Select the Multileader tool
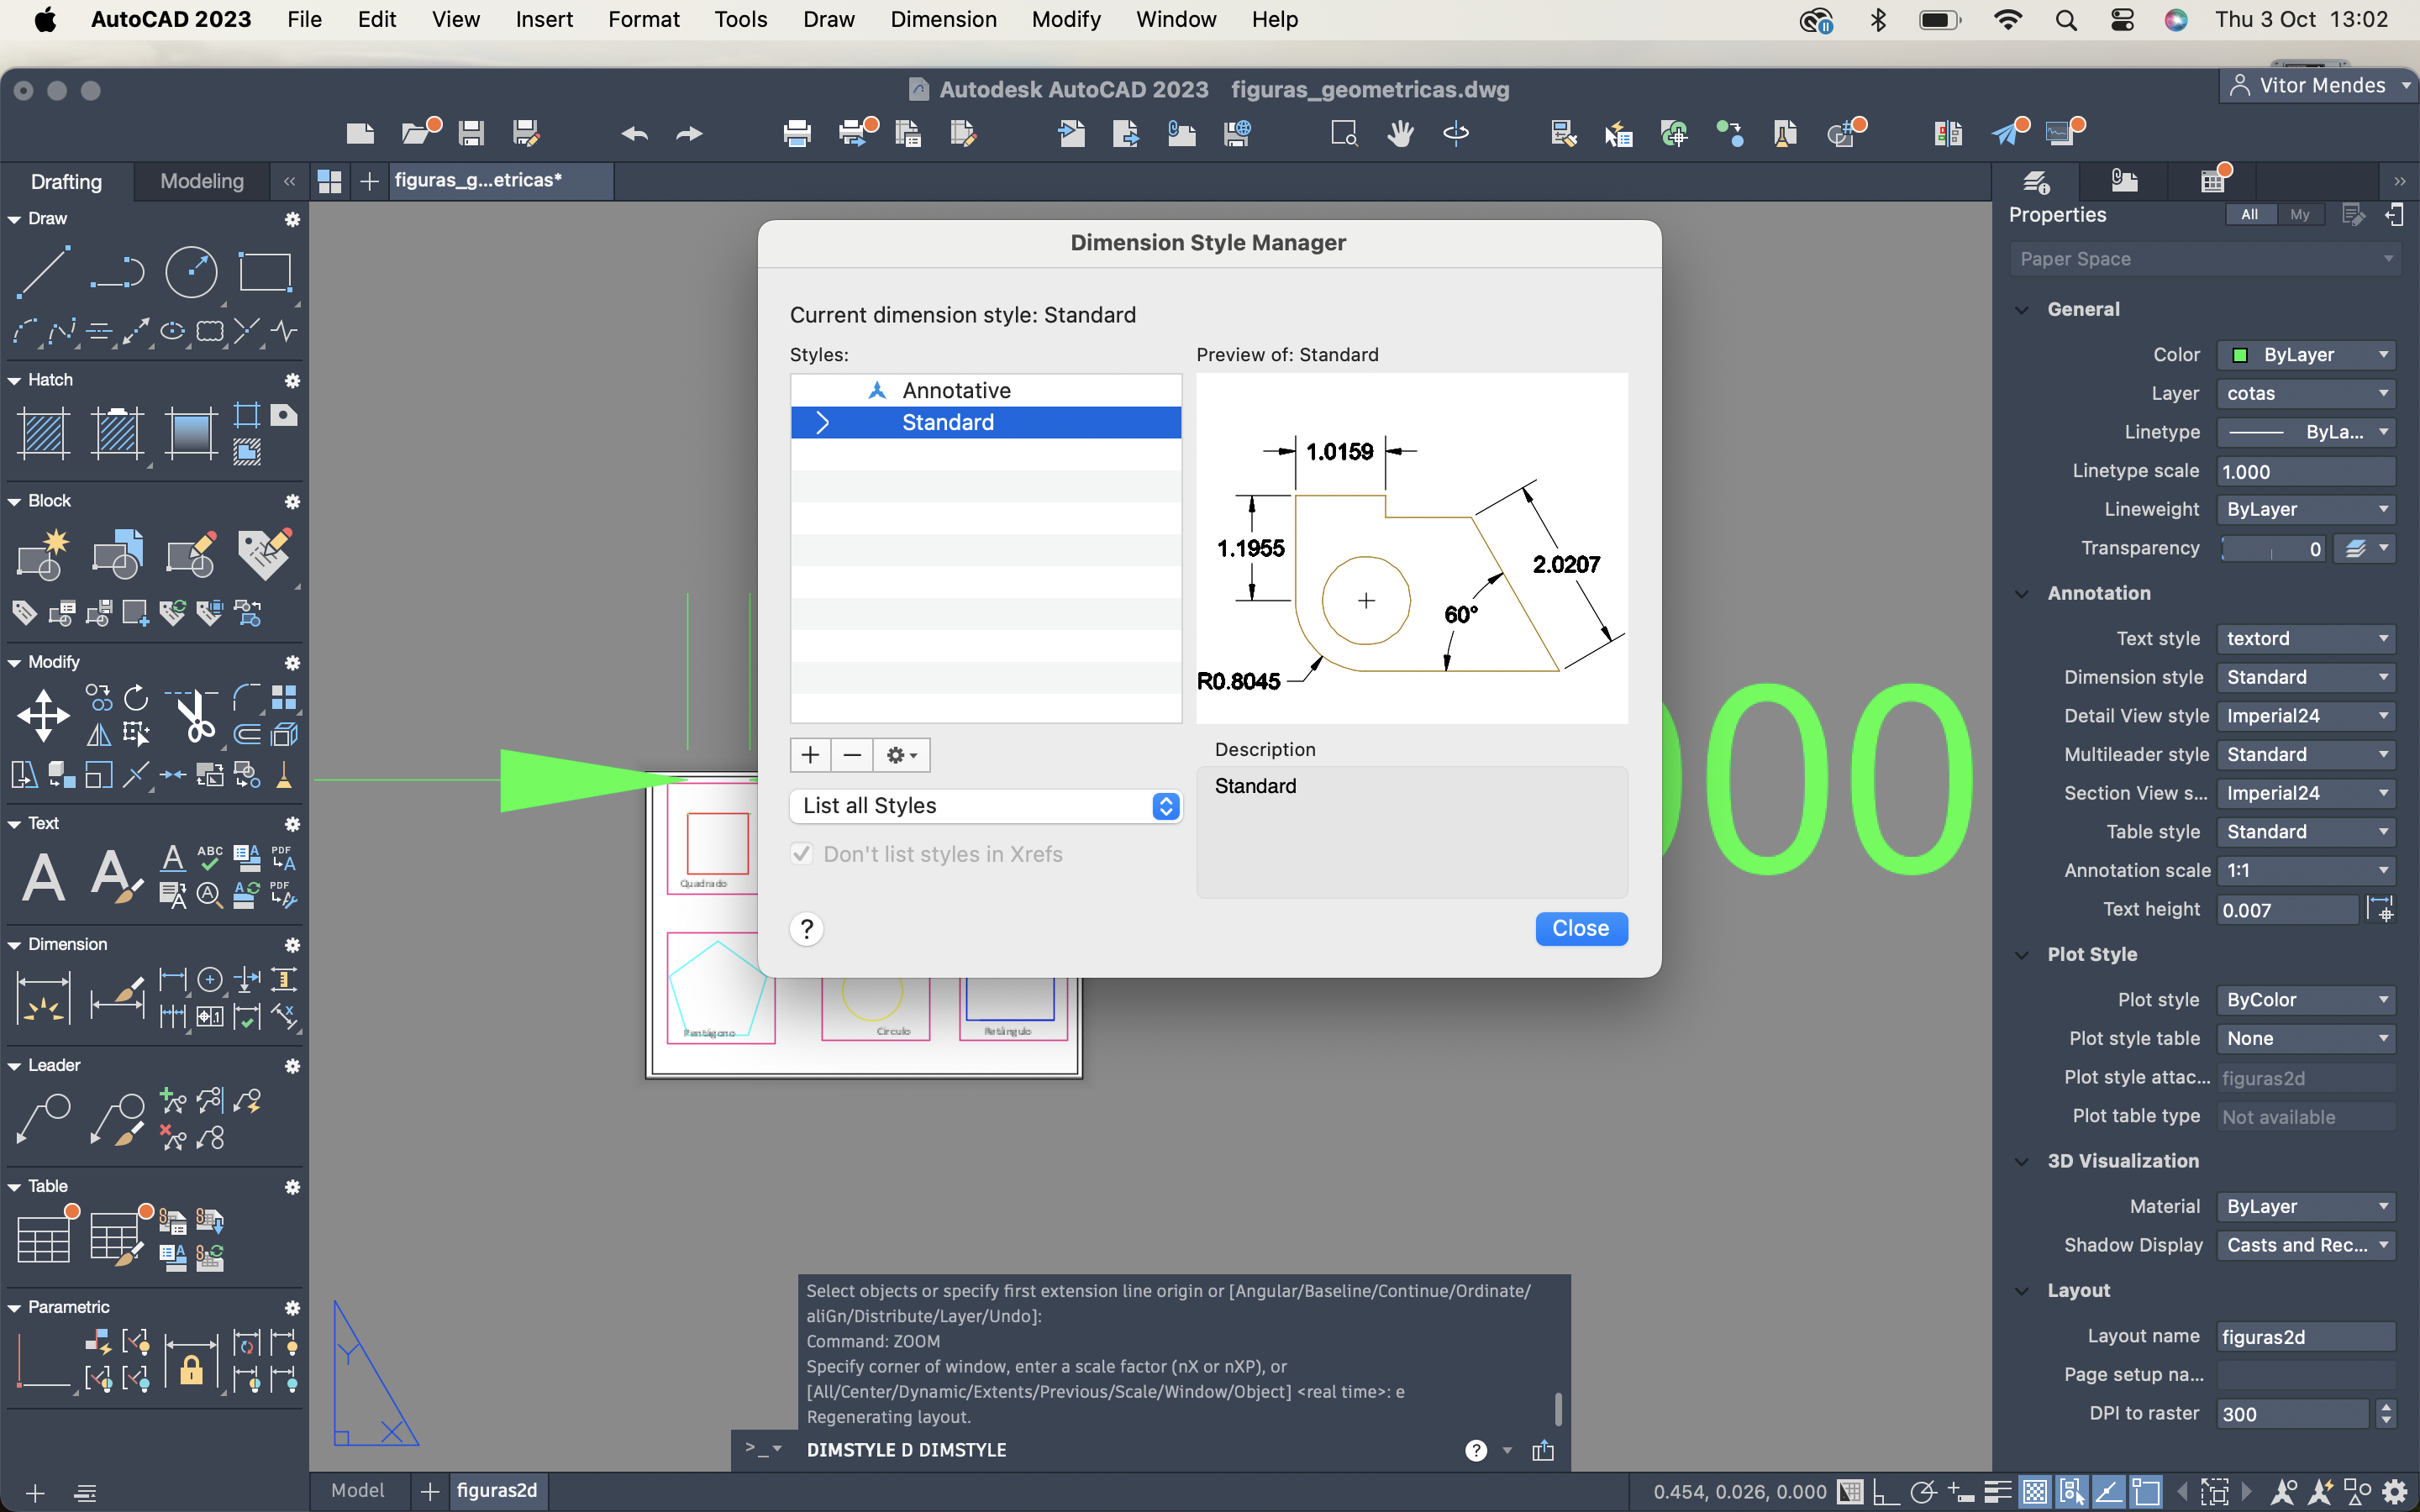Viewport: 2420px width, 1512px height. click(43, 1119)
